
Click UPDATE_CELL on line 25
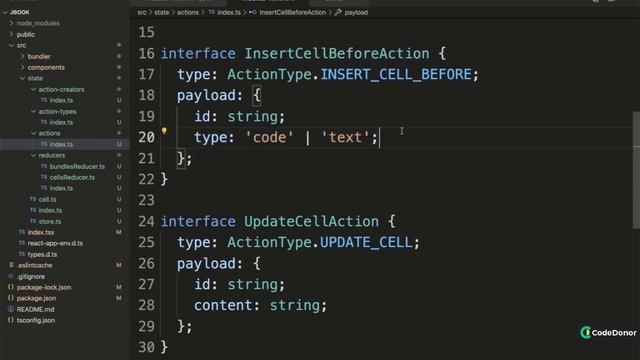click(x=366, y=242)
